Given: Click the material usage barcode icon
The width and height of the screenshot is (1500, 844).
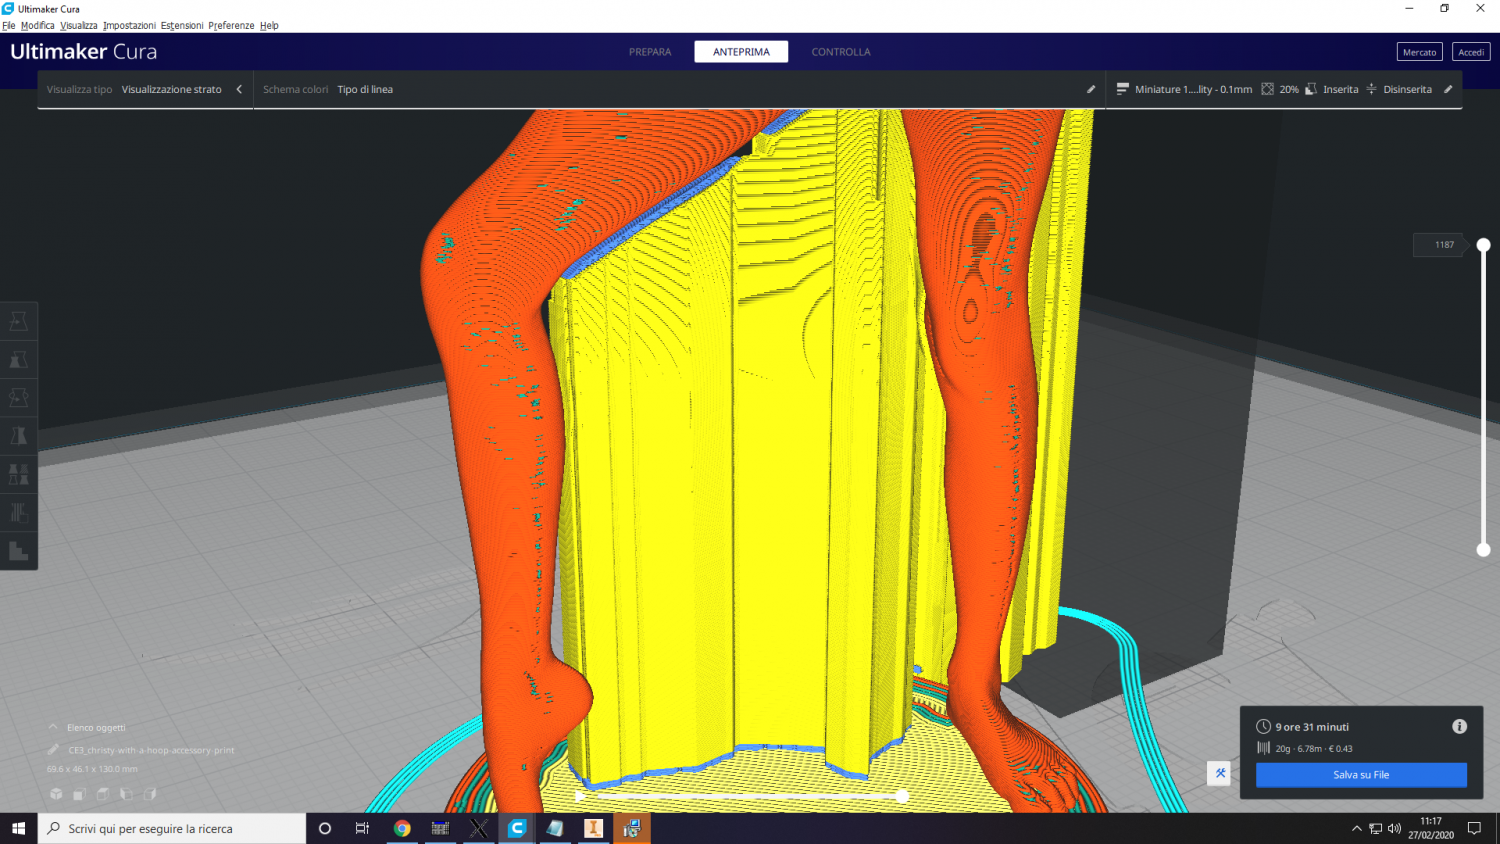Looking at the screenshot, I should point(1264,748).
